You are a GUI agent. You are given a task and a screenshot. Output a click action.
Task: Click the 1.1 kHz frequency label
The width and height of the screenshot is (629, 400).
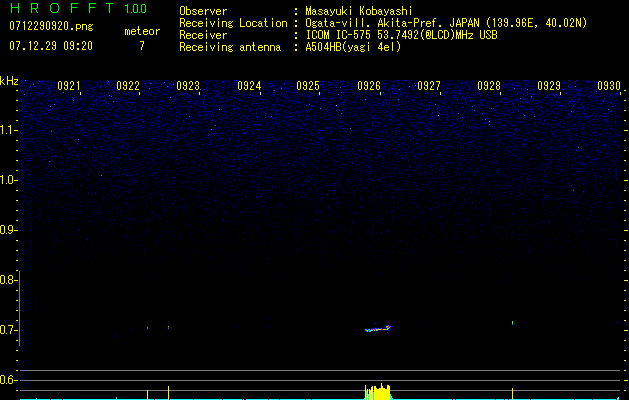pos(8,131)
